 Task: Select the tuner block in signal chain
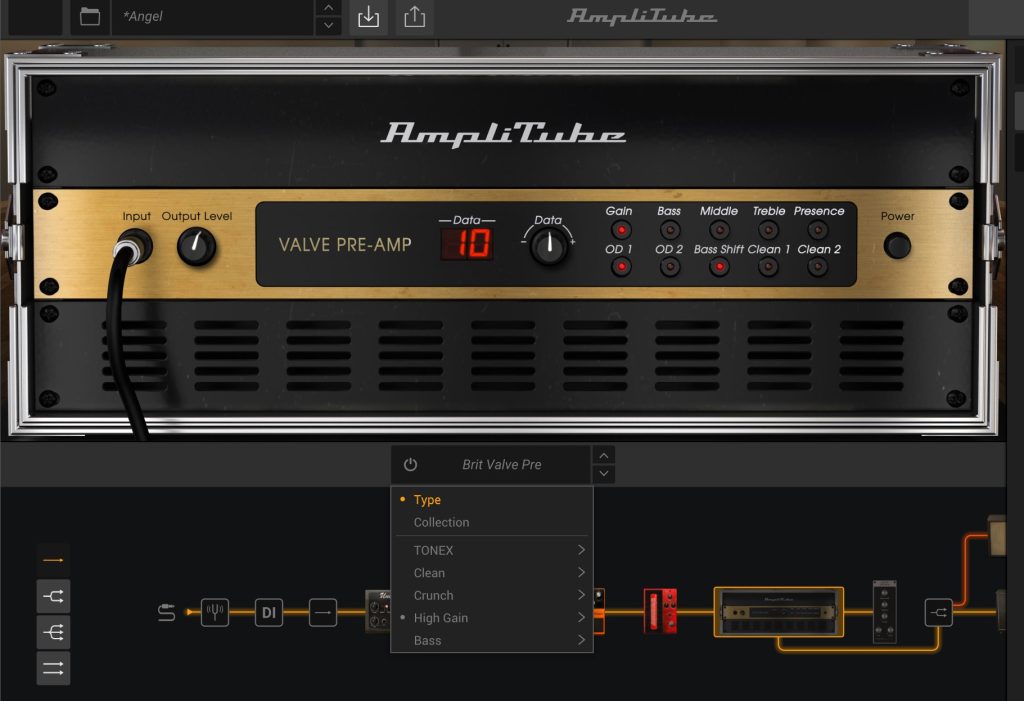point(215,612)
